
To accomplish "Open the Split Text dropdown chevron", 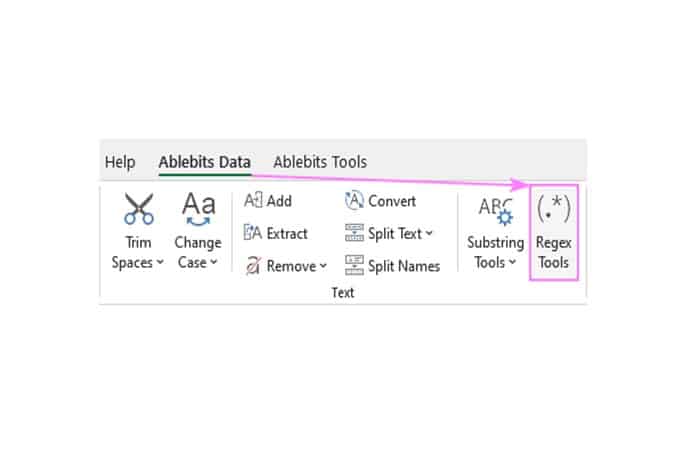I will (x=429, y=233).
